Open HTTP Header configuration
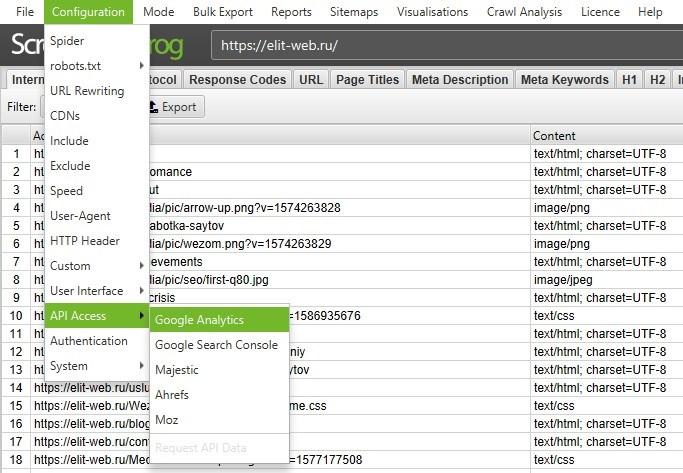This screenshot has width=683, height=473. coord(97,241)
